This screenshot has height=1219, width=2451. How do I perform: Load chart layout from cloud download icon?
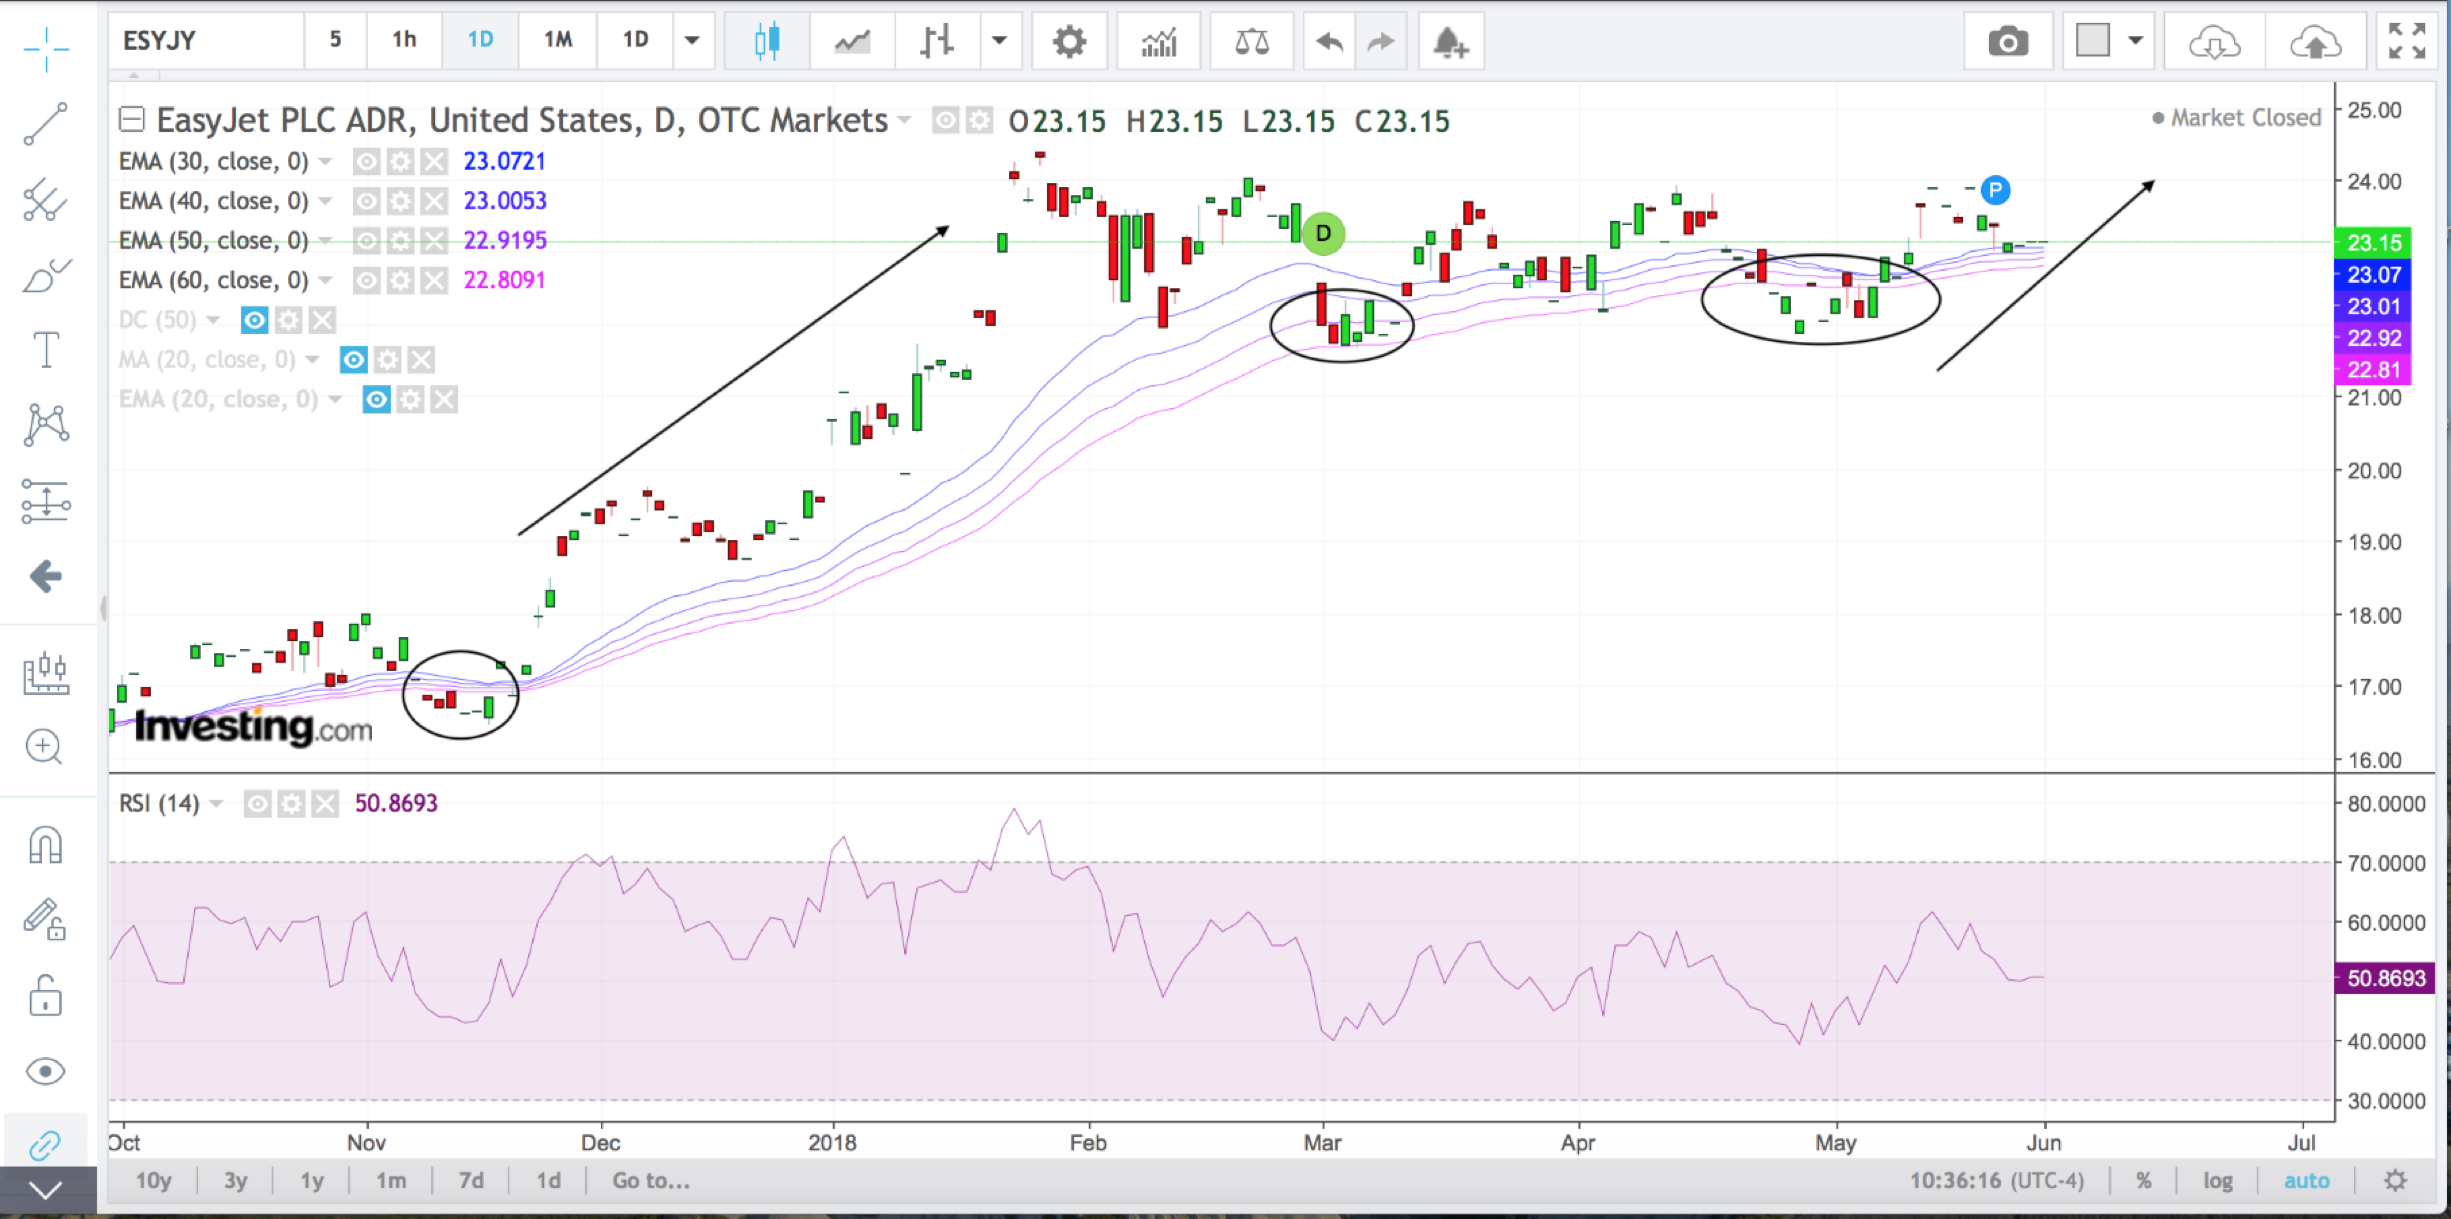pyautogui.click(x=2215, y=42)
